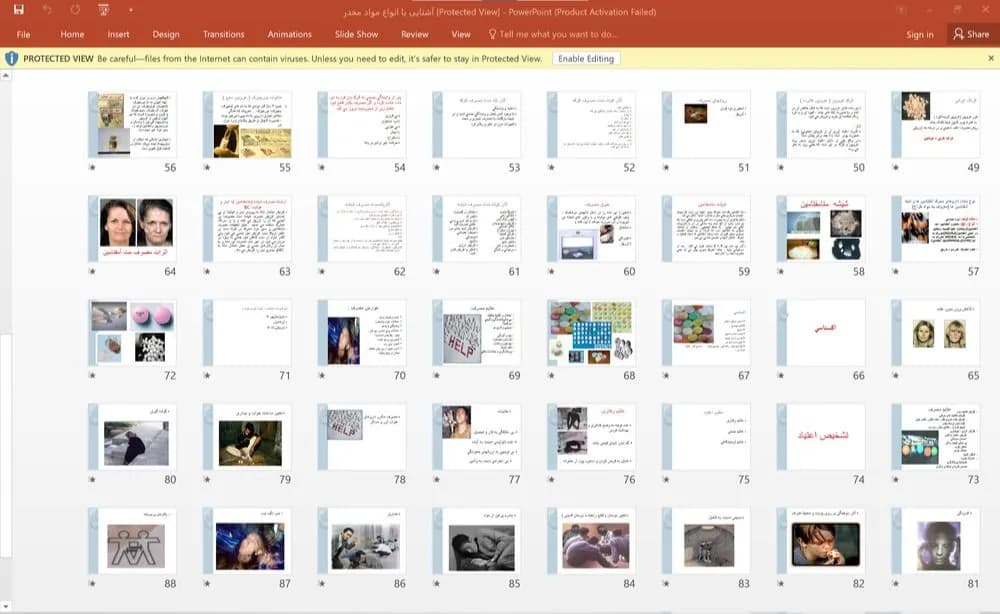Screen dimensions: 1000x614
Task: Click the Start From Beginning presentation icon
Action: pyautogui.click(x=103, y=10)
